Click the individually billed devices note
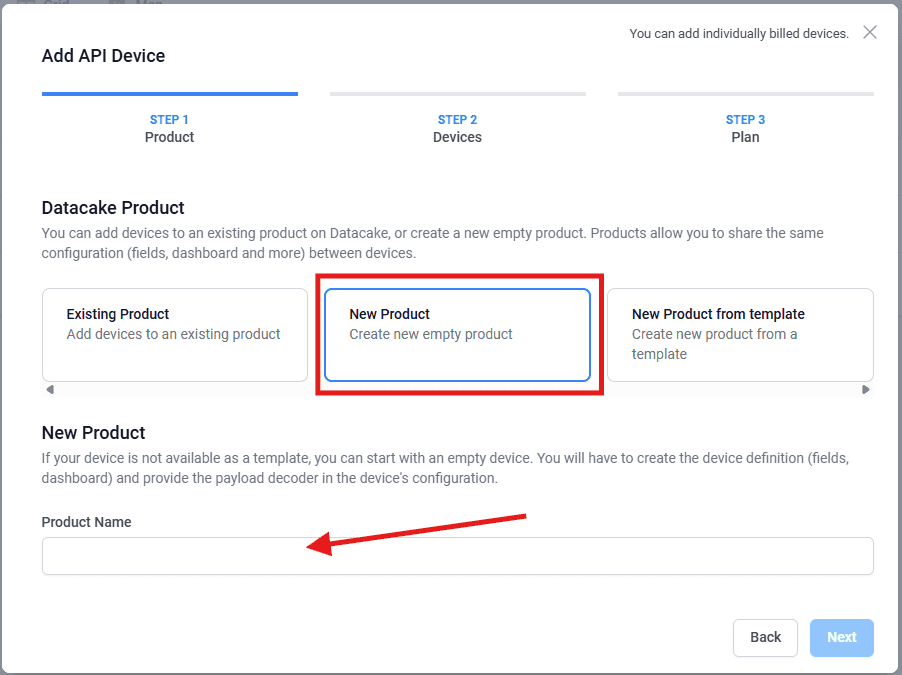Screen dimensions: 902x675 [738, 34]
